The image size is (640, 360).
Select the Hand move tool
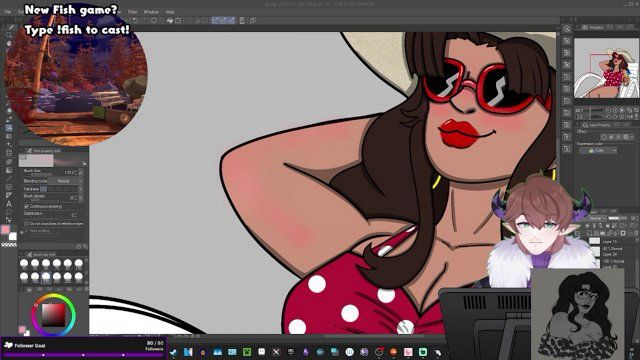pyautogui.click(x=9, y=43)
